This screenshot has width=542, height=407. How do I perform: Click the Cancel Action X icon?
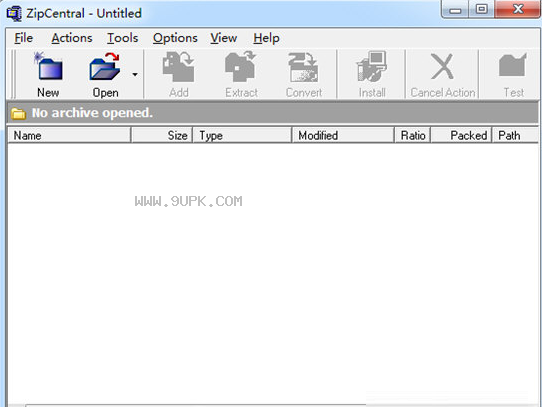click(x=442, y=66)
